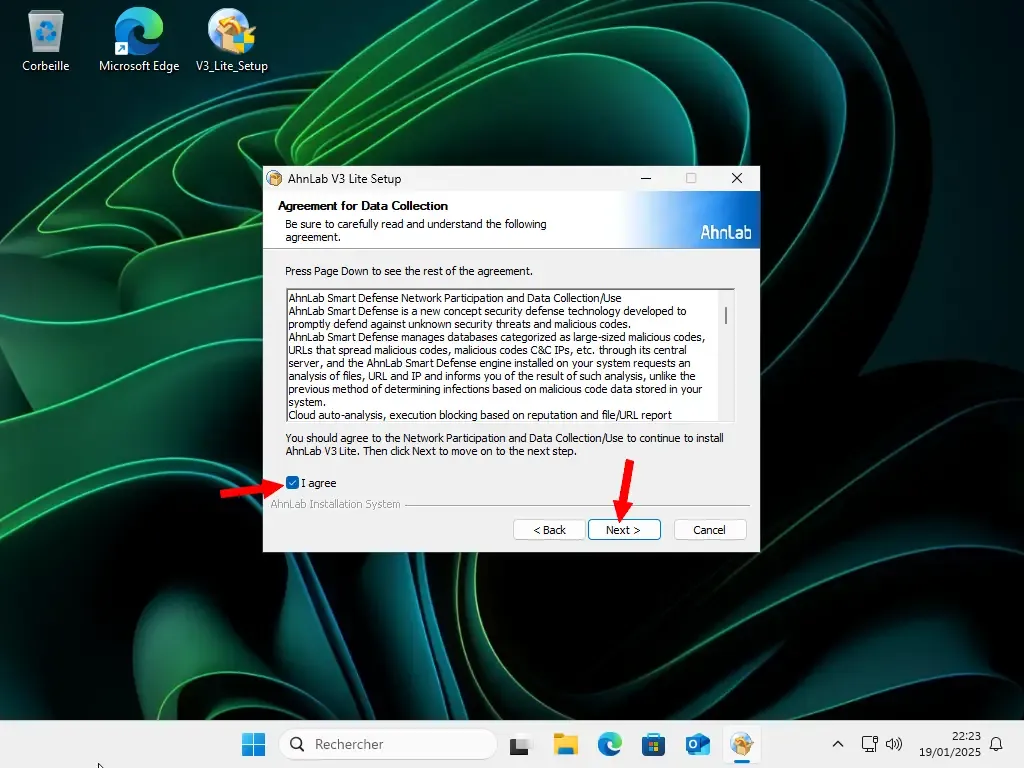Click the Agreement for Data Collection heading
This screenshot has width=1024, height=768.
[363, 206]
